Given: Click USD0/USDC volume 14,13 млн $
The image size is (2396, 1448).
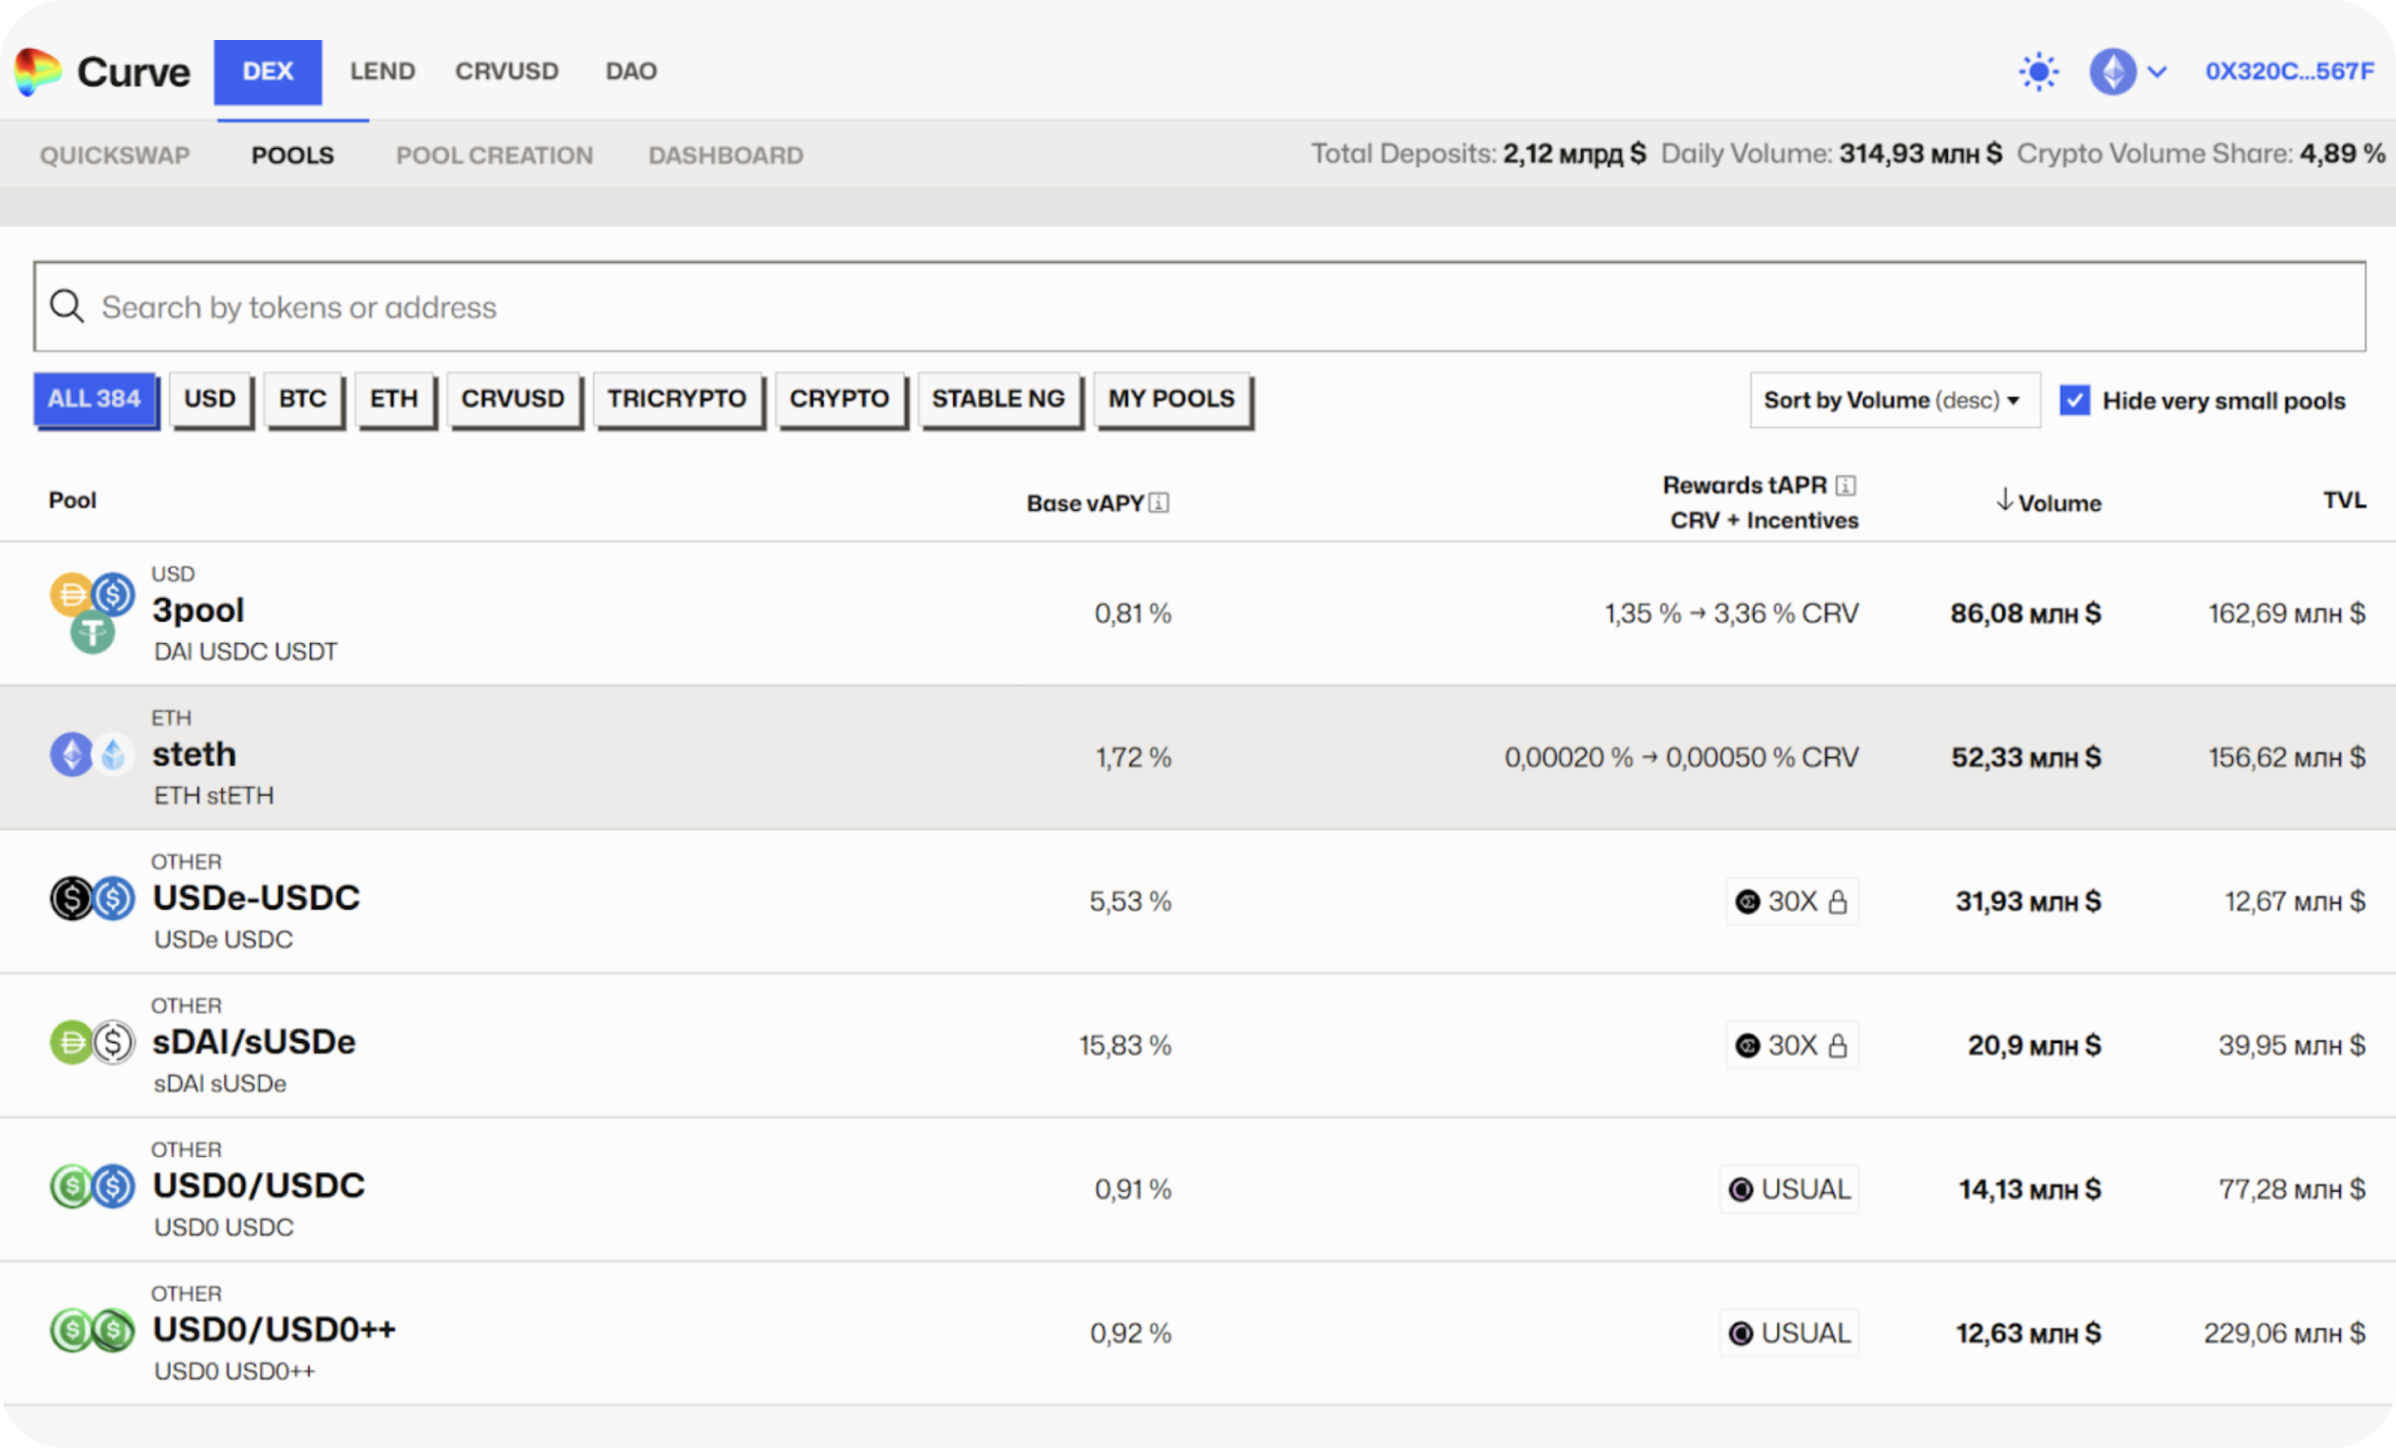Looking at the screenshot, I should tap(2030, 1190).
